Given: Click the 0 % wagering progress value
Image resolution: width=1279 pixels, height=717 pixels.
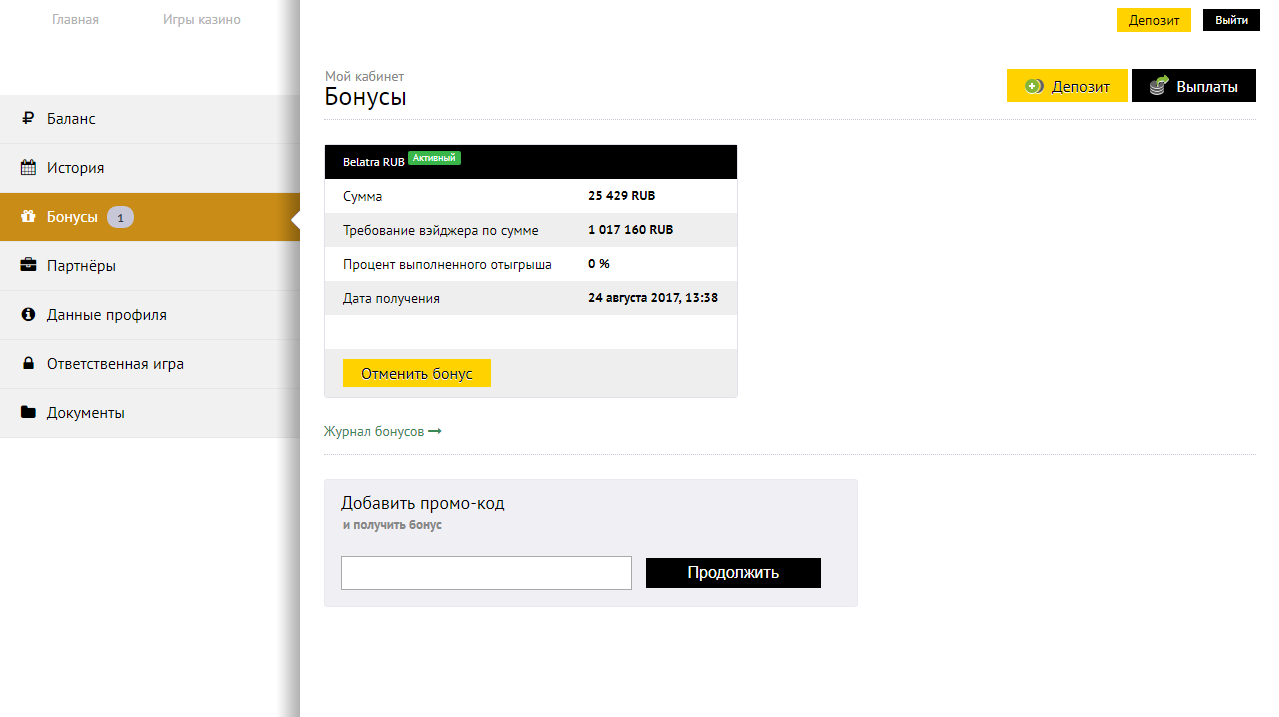Looking at the screenshot, I should pyautogui.click(x=599, y=264).
